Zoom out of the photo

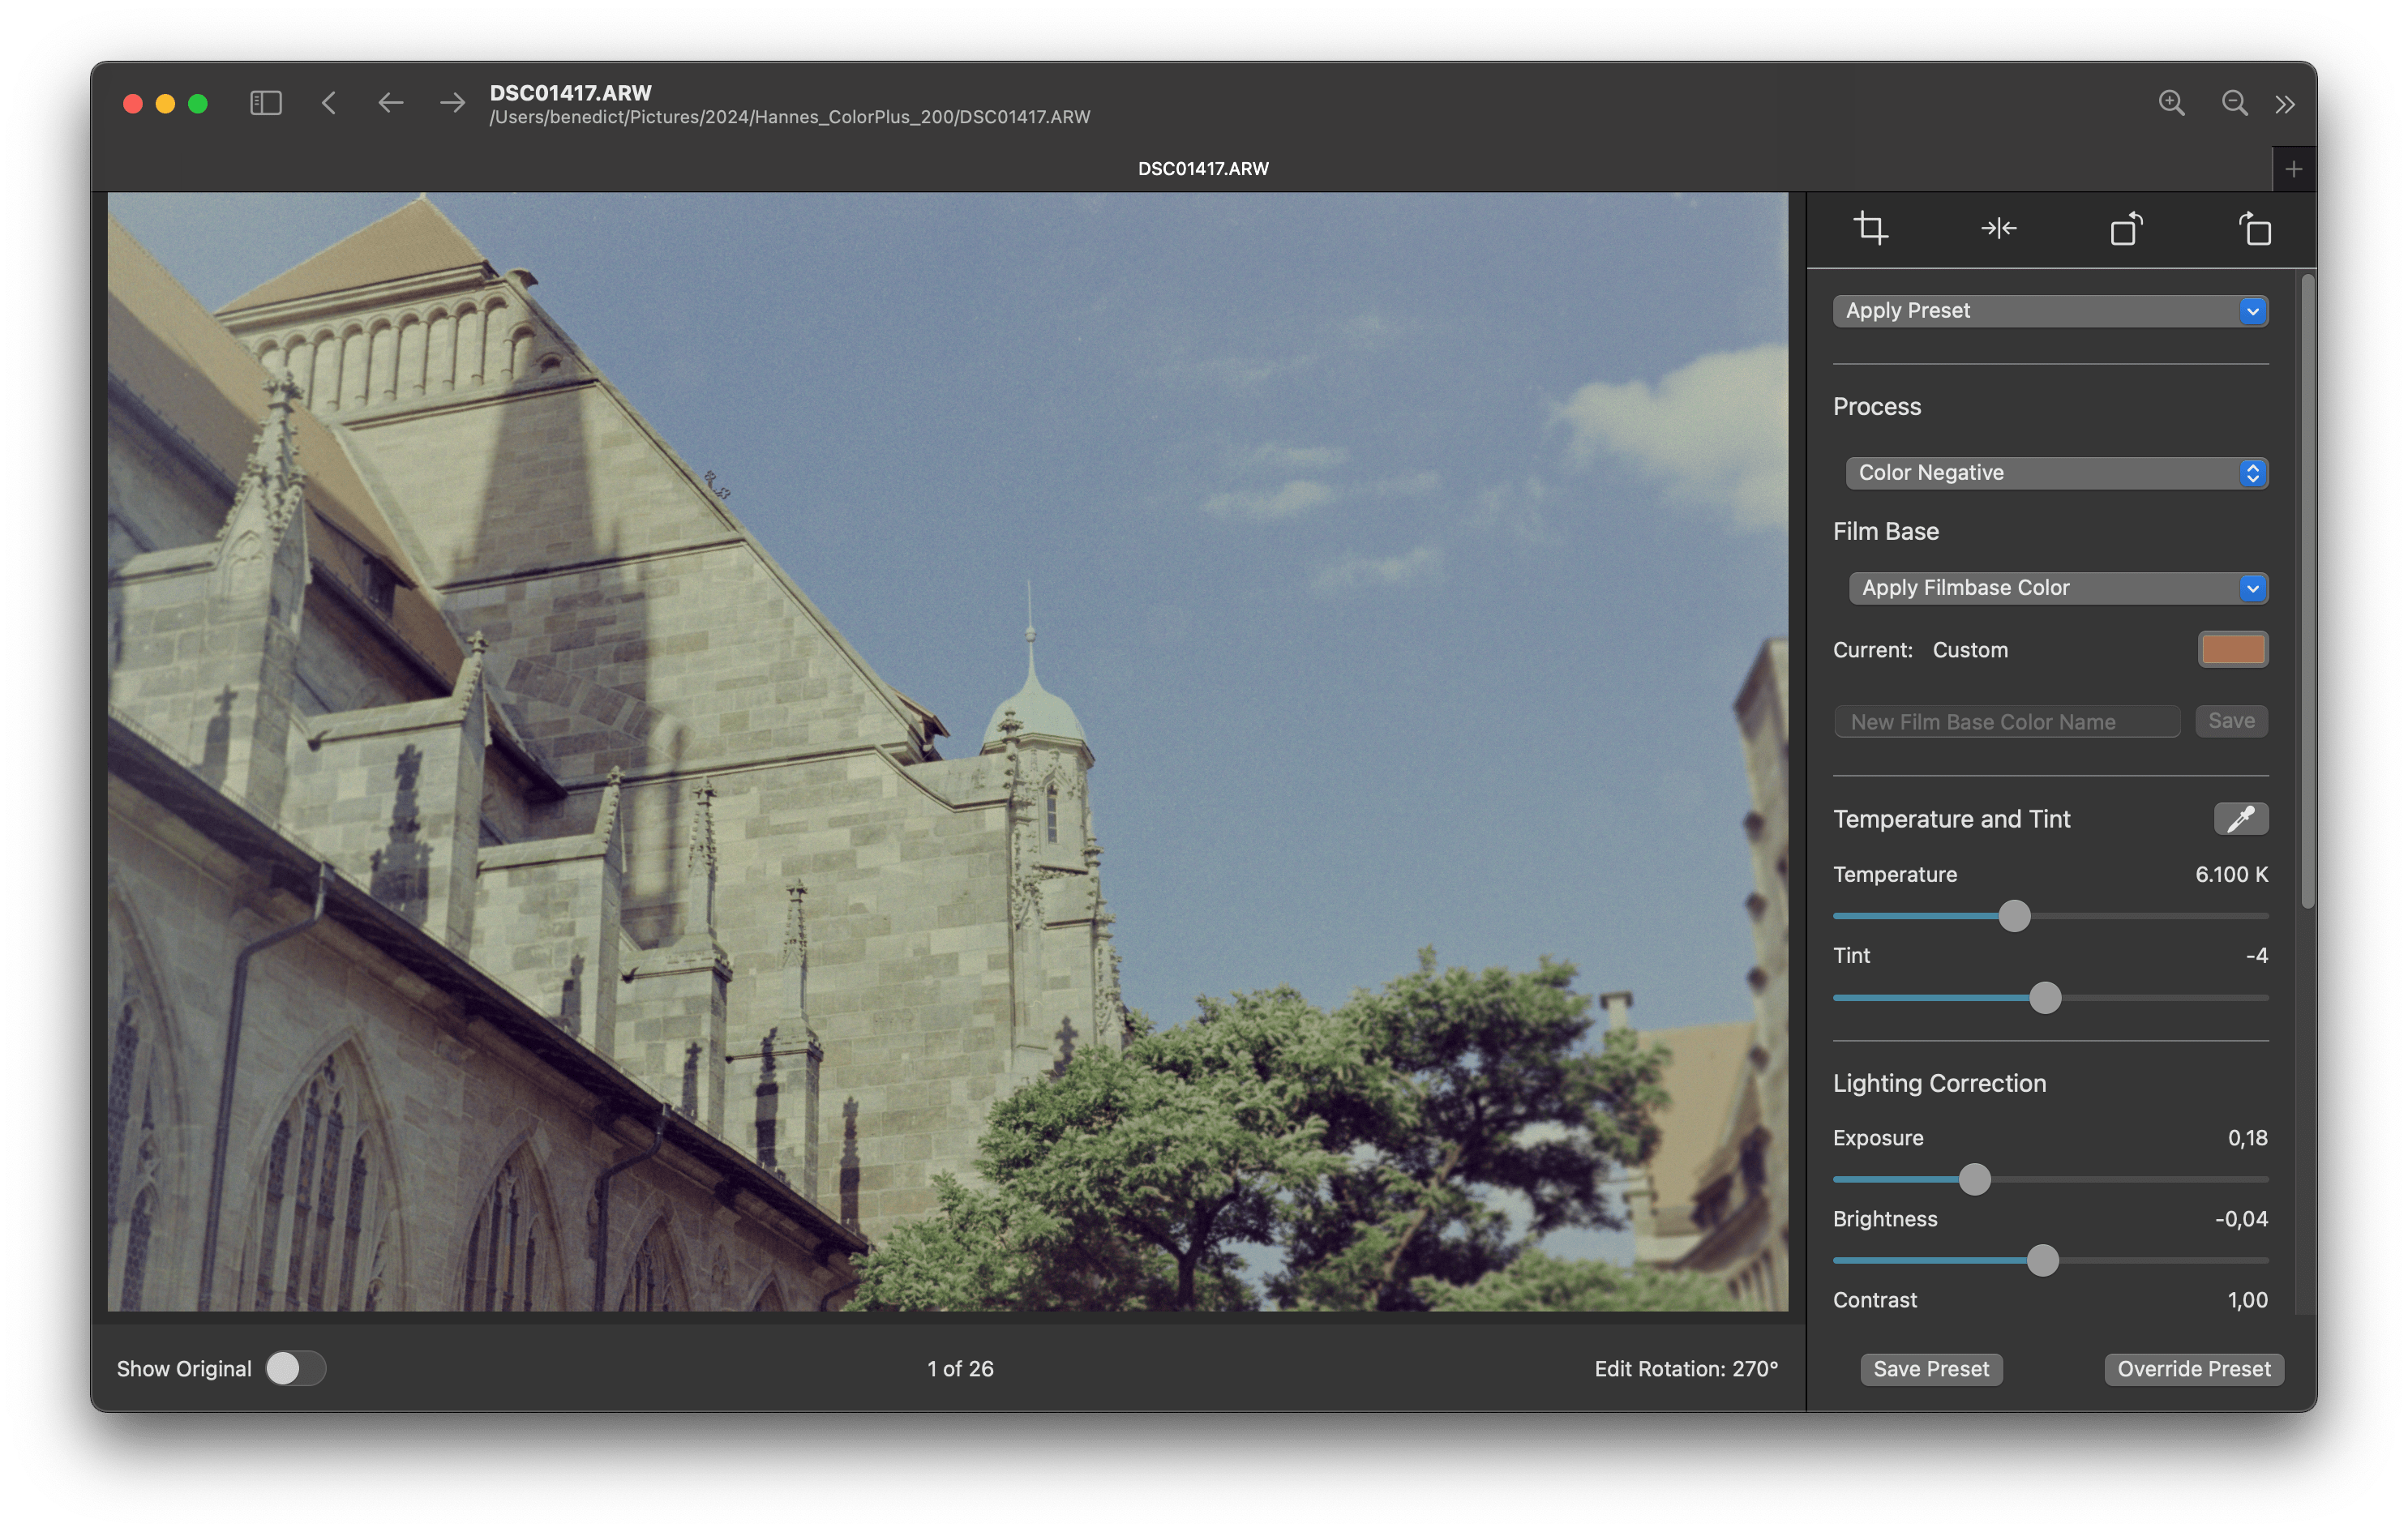tap(2235, 103)
